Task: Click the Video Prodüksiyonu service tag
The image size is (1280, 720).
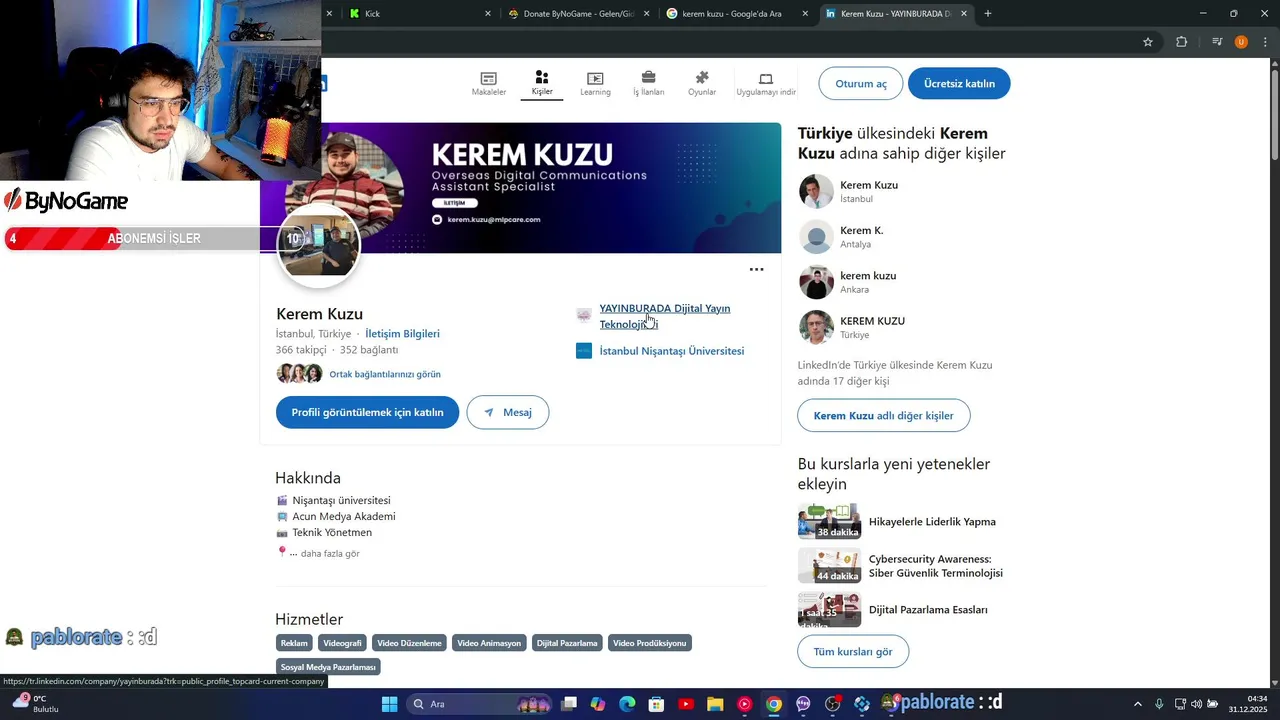Action: (650, 643)
